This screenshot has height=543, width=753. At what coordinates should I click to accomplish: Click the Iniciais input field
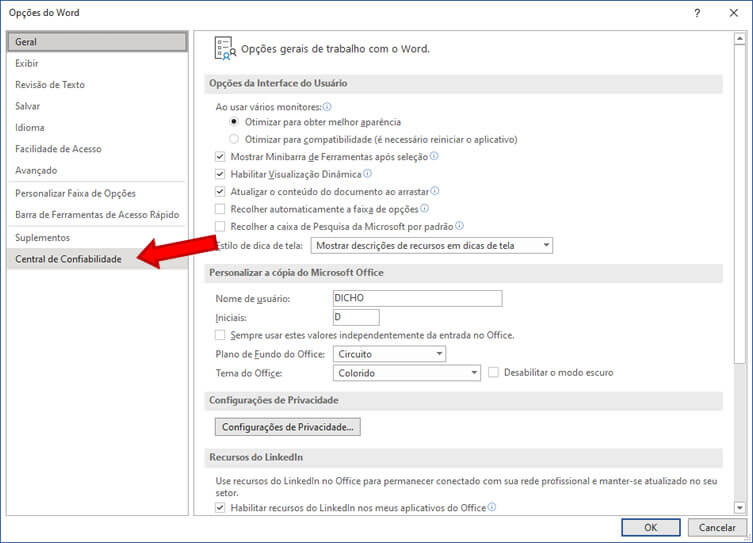coord(356,317)
